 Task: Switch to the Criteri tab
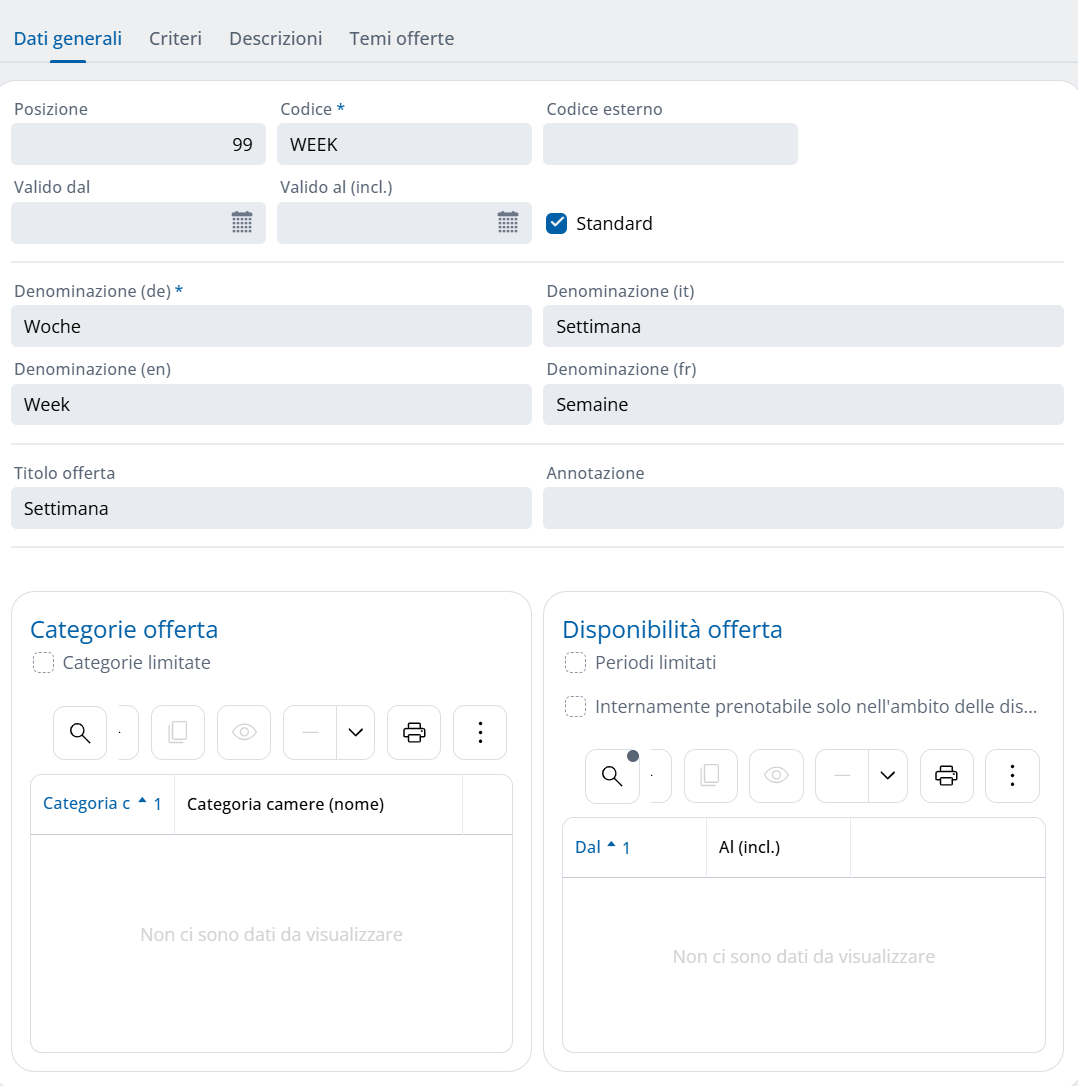tap(175, 39)
